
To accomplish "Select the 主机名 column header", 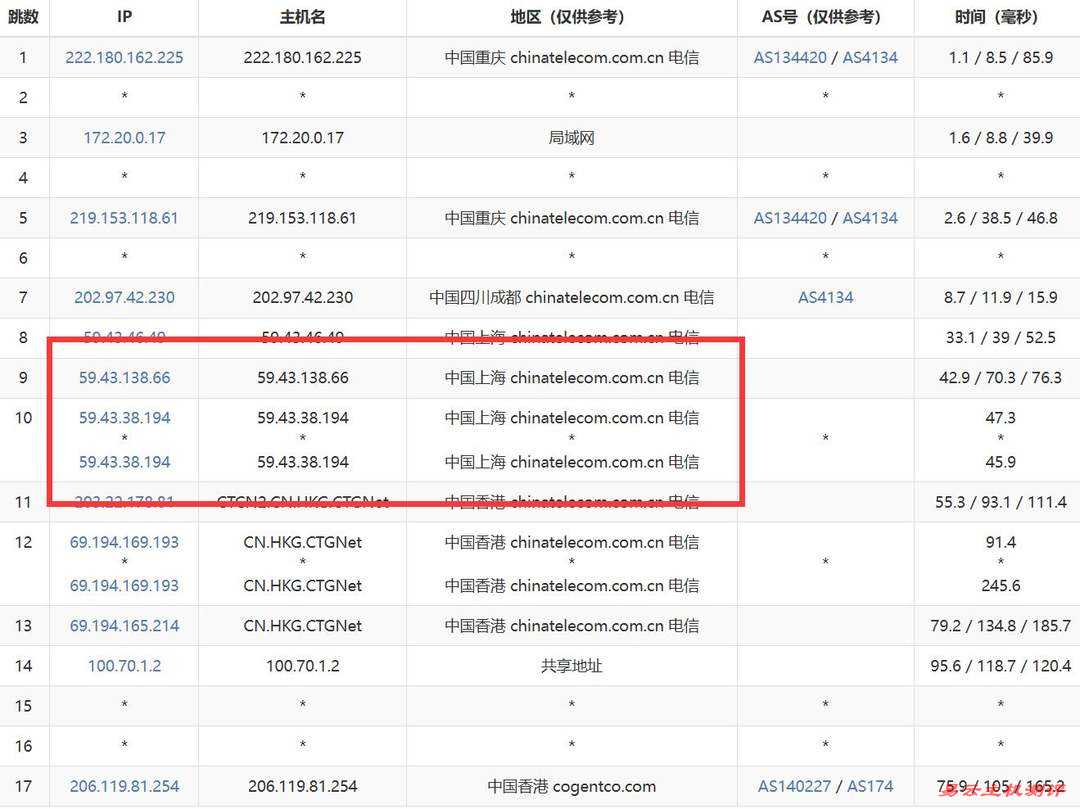I will click(x=302, y=17).
